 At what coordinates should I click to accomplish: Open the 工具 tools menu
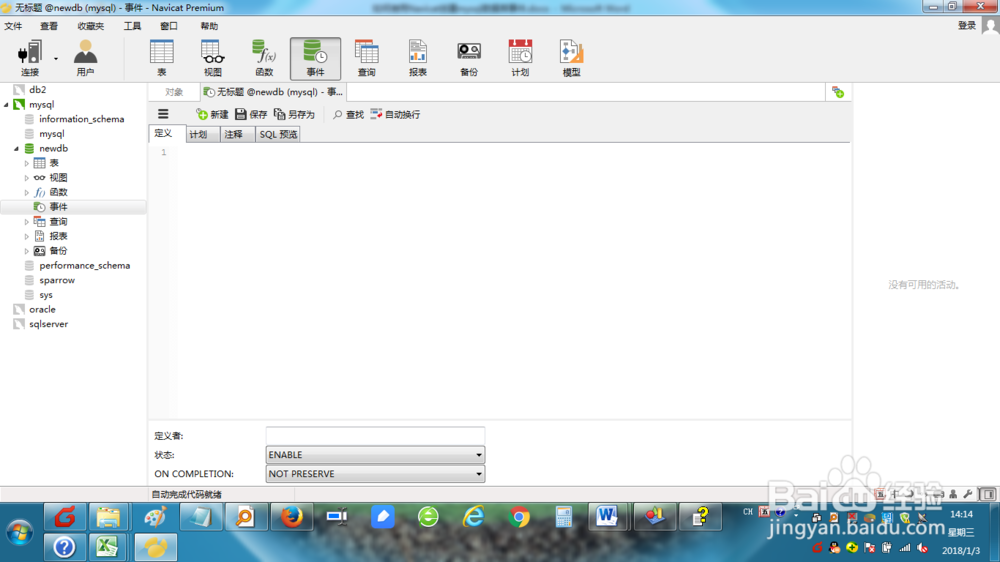pyautogui.click(x=132, y=26)
